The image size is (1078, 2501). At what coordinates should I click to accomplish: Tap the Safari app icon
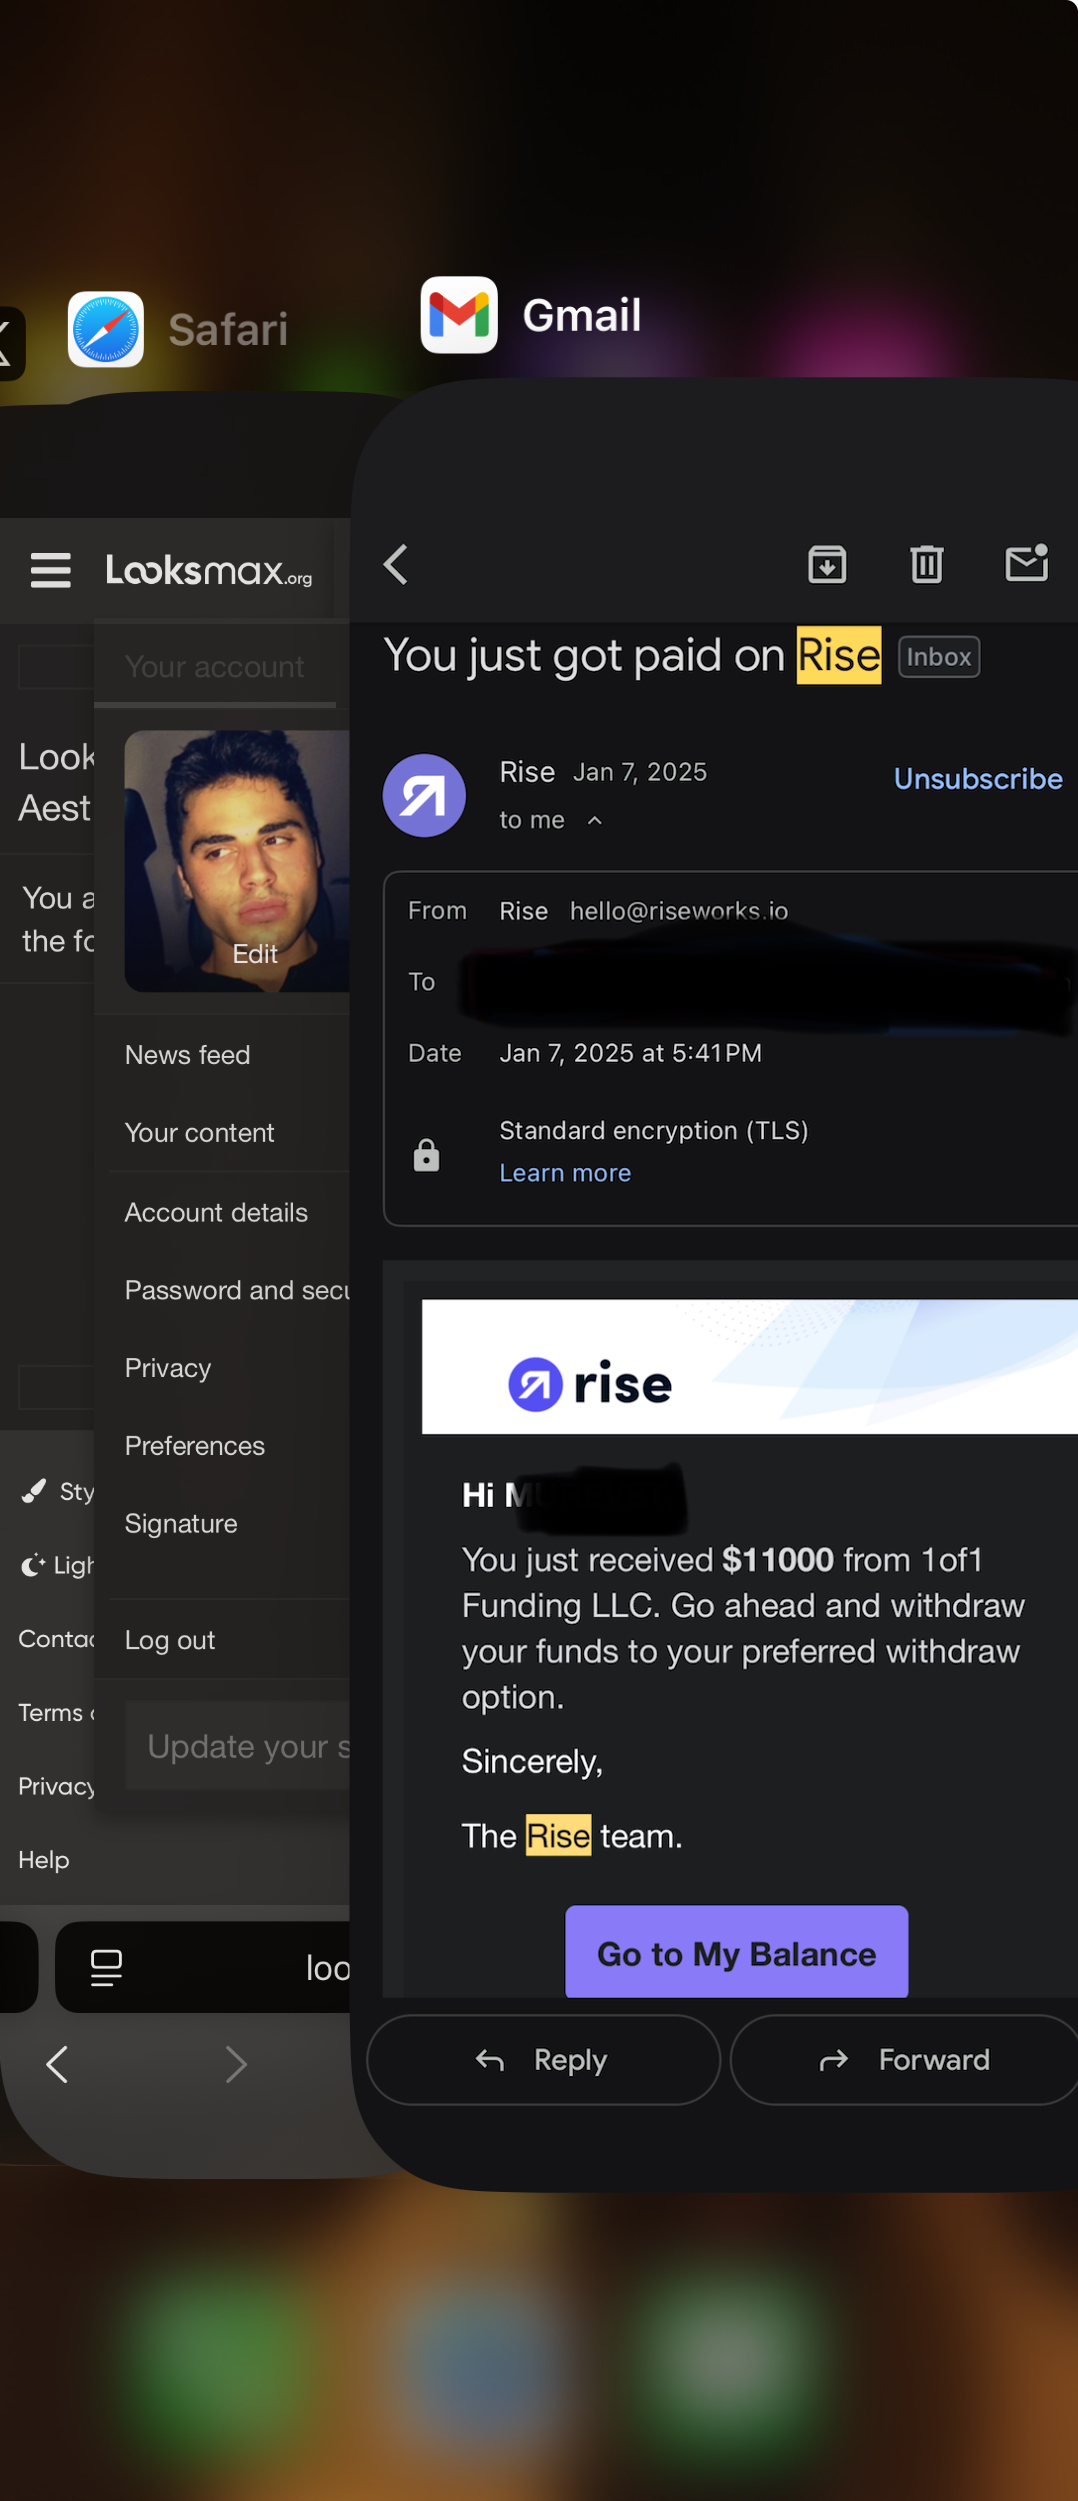[x=106, y=329]
